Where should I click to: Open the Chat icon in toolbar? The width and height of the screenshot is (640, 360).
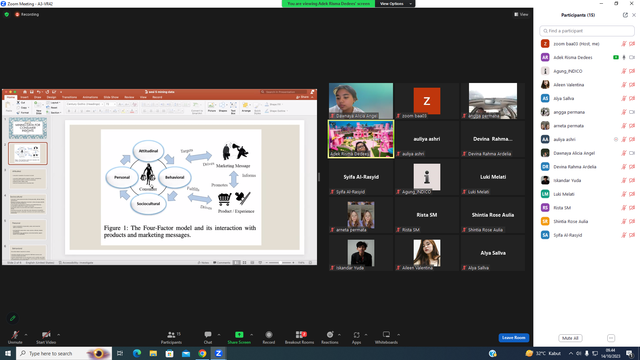208,335
